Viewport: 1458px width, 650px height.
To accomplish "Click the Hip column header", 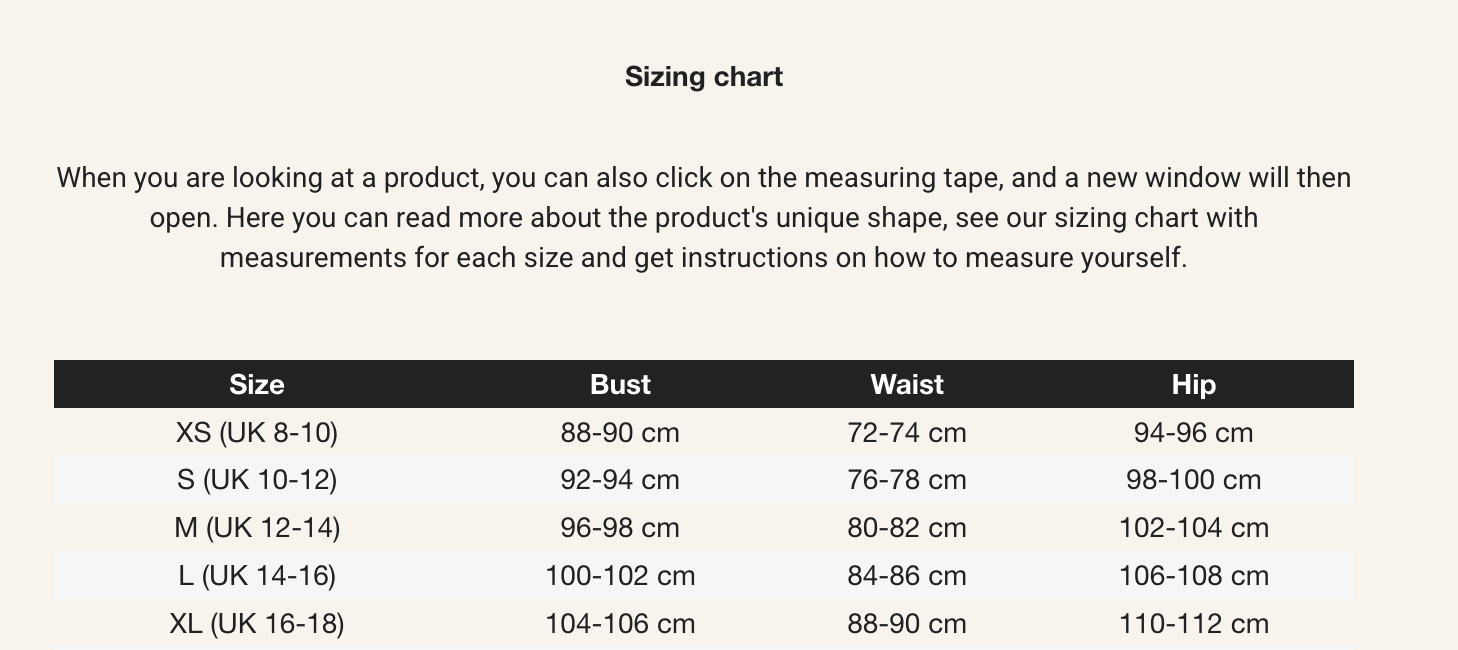I will click(1193, 385).
